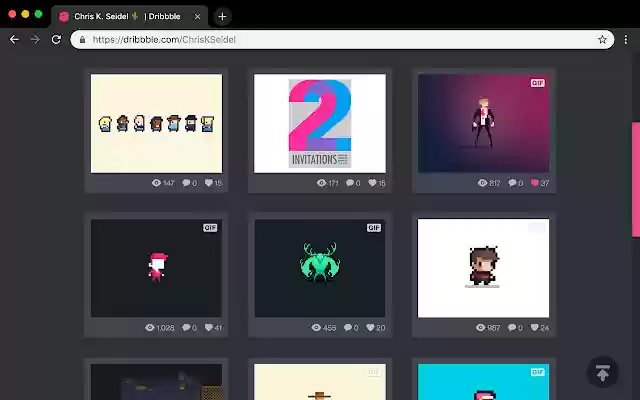This screenshot has width=640, height=400.
Task: Click the browser forward arrow
Action: click(x=35, y=39)
